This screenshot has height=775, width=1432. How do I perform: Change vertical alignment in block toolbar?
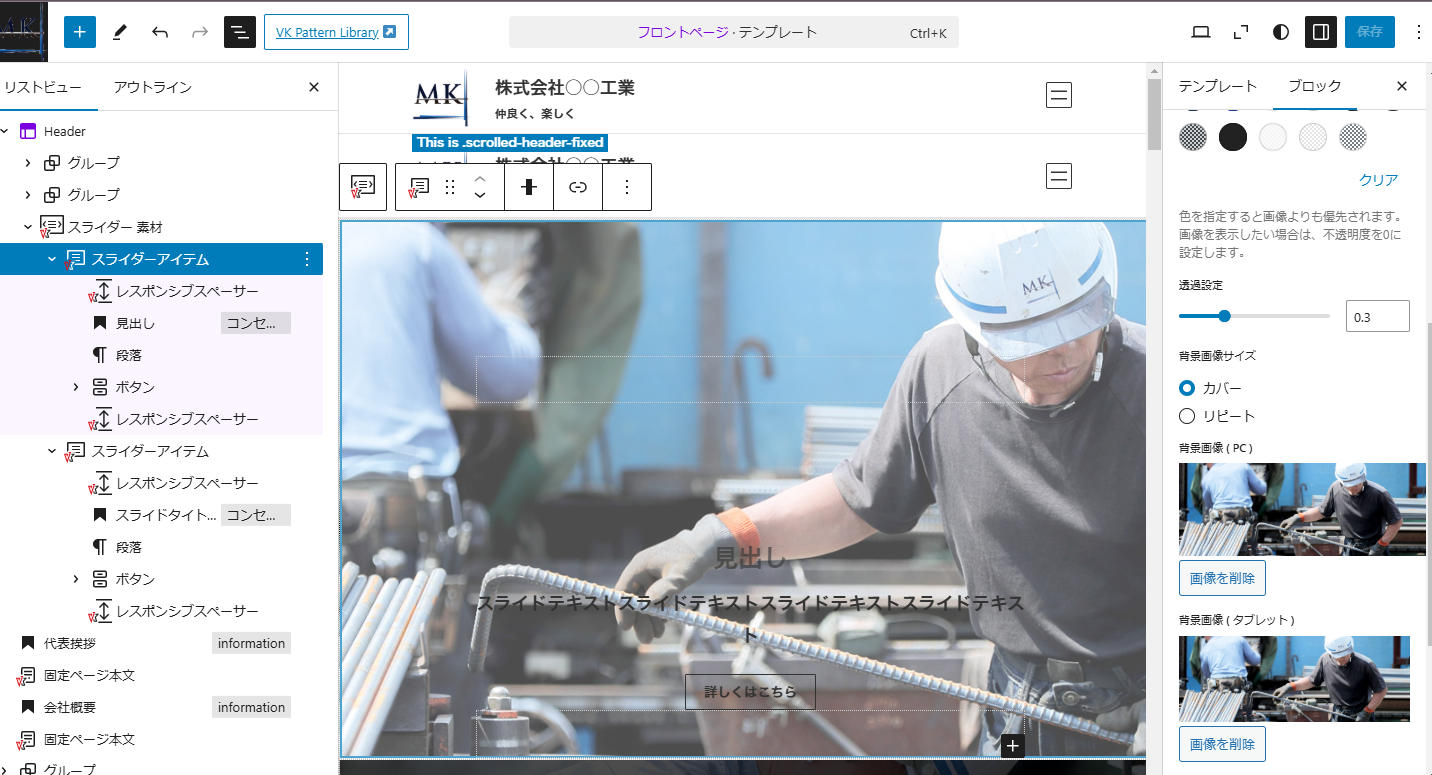tap(529, 187)
